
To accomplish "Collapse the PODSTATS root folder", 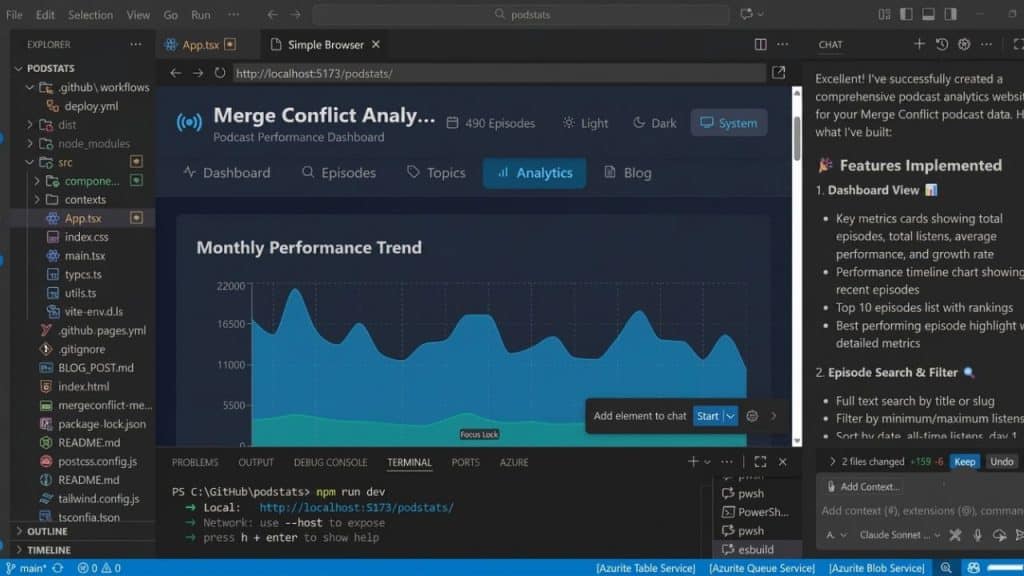I will [x=18, y=68].
